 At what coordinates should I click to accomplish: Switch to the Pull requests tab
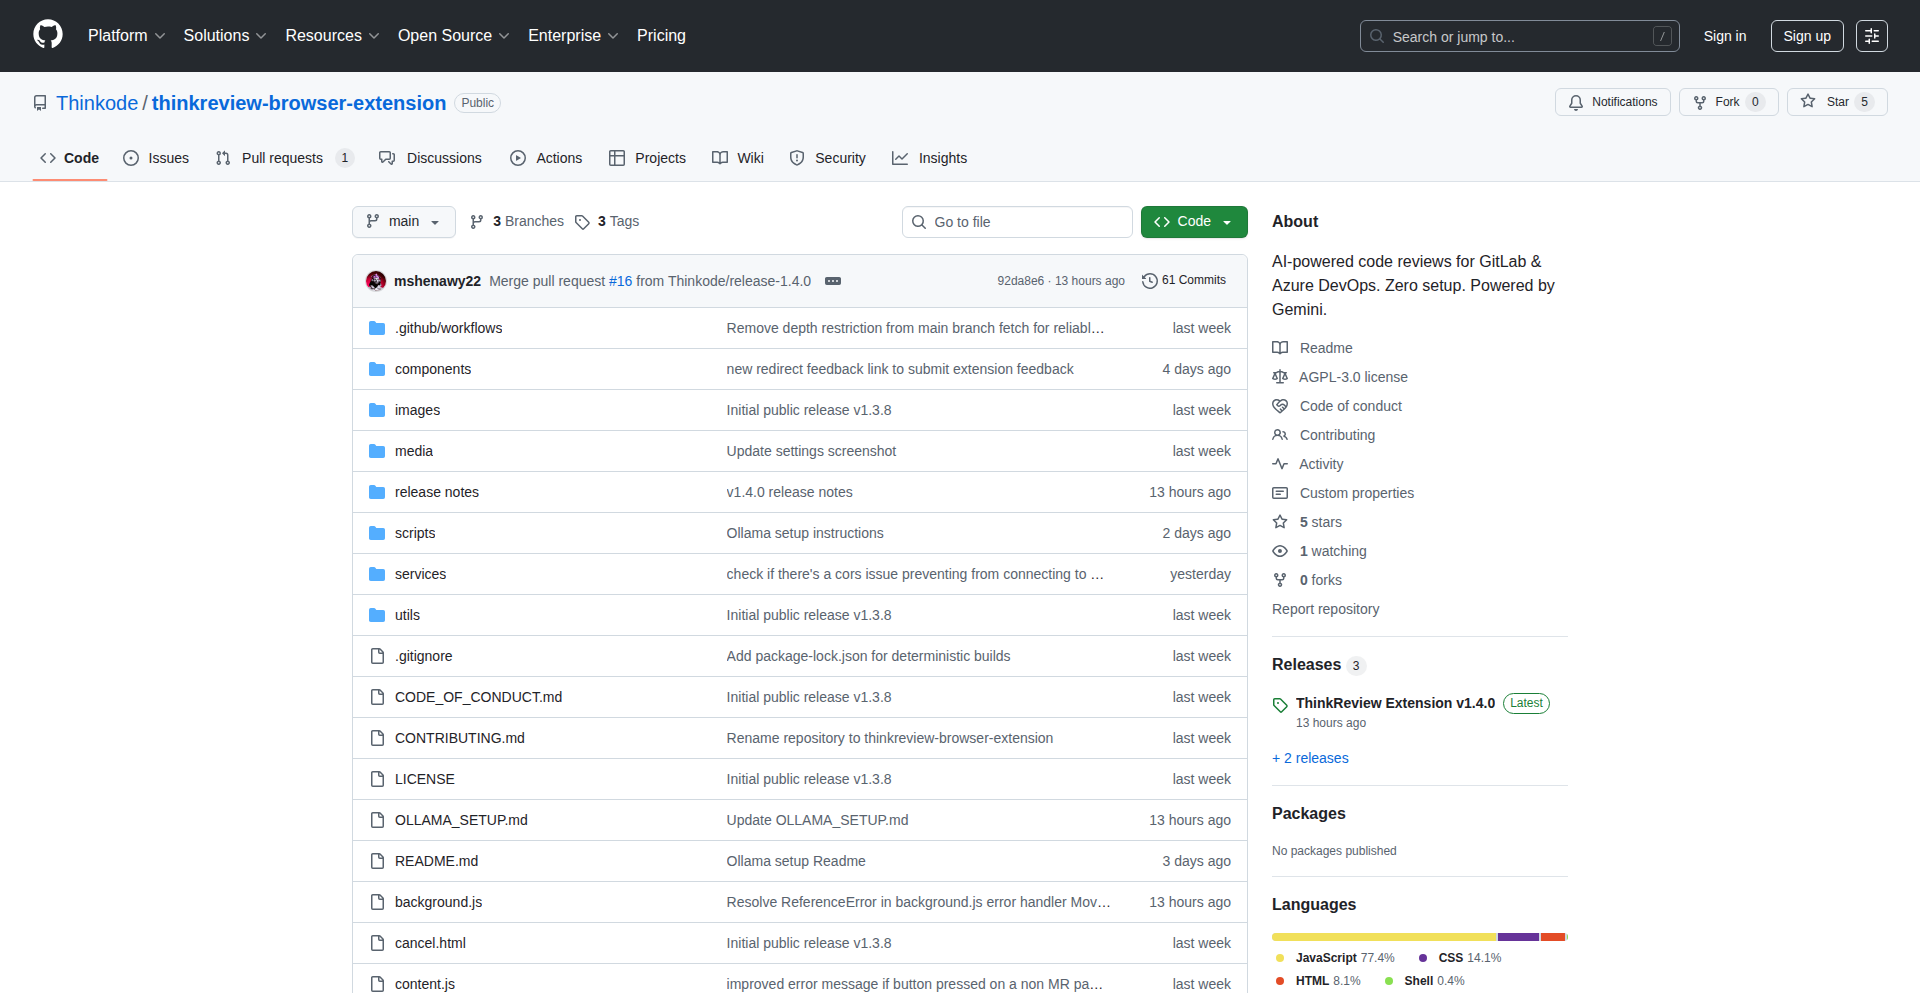coord(282,158)
